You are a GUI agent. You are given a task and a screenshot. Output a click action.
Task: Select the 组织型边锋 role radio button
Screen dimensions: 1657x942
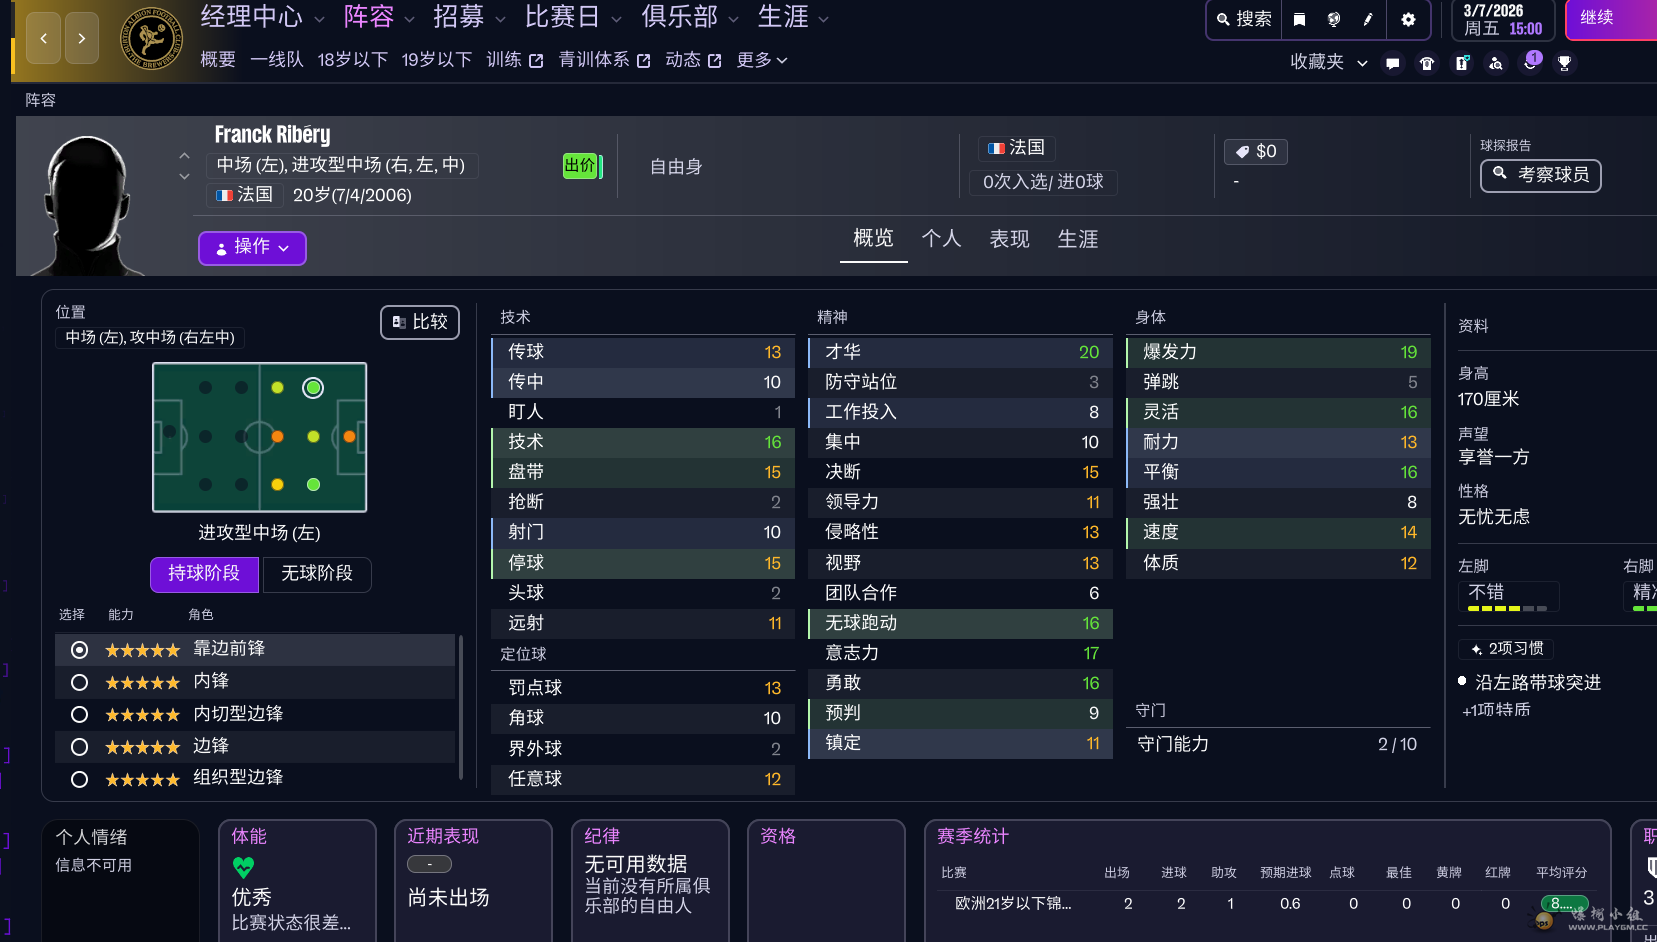click(80, 779)
